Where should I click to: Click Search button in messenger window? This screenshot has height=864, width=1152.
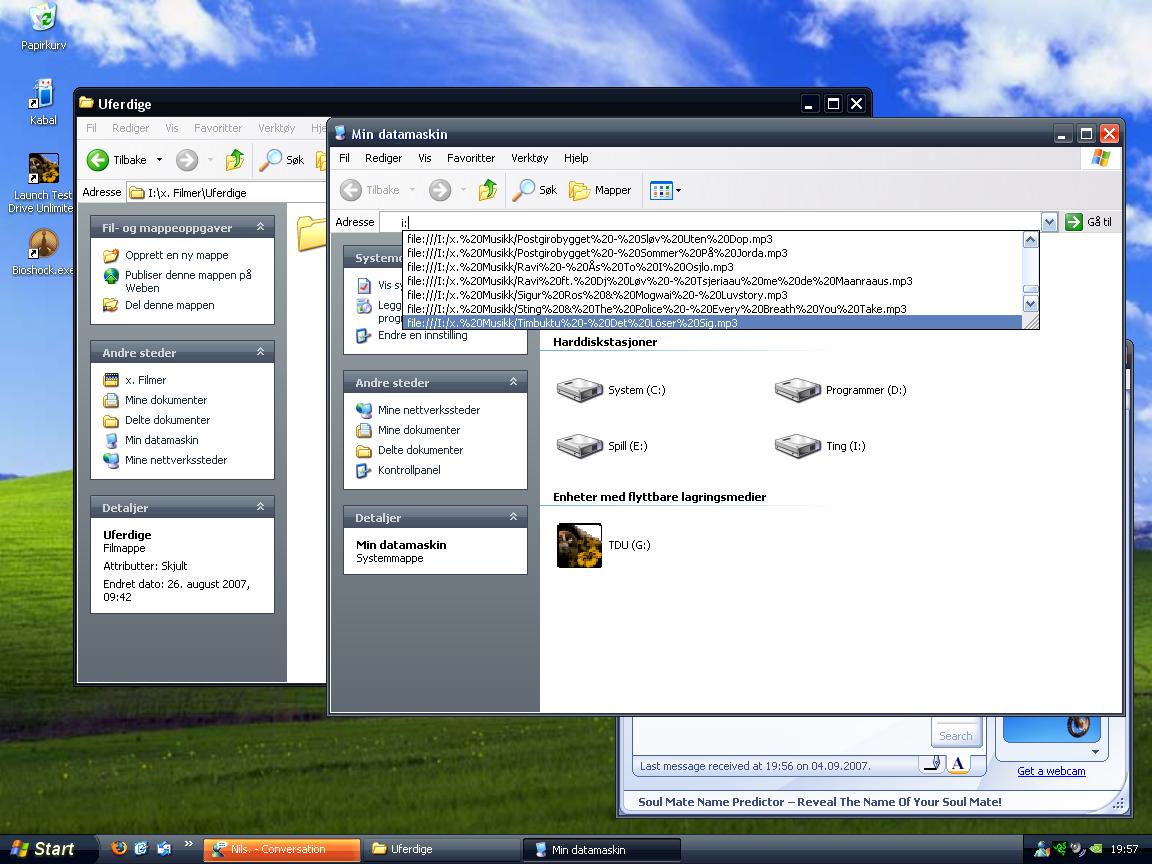956,735
